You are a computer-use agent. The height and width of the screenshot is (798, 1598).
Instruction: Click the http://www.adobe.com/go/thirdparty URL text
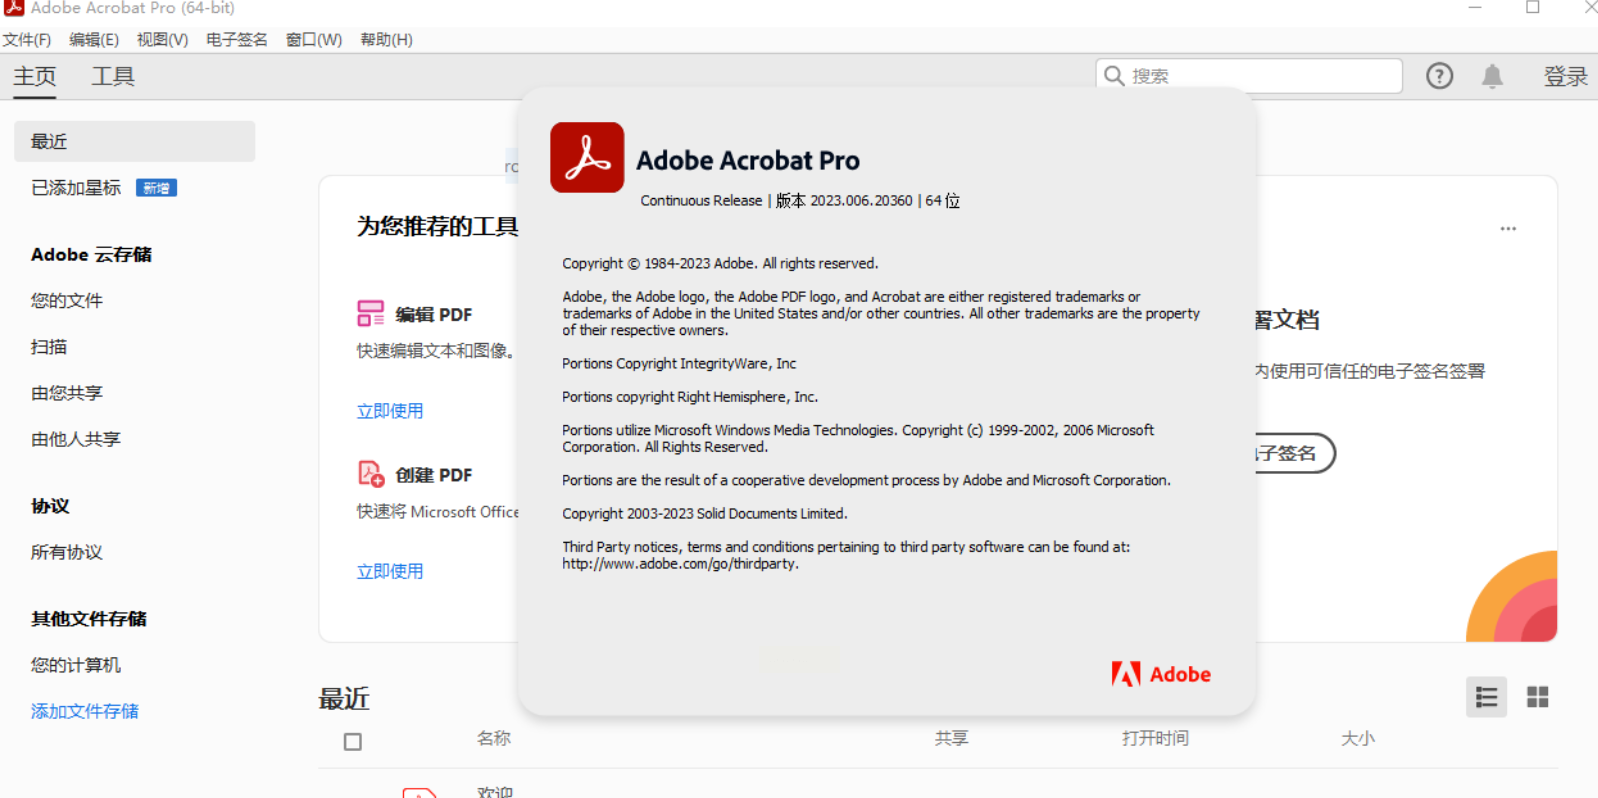[x=680, y=564]
